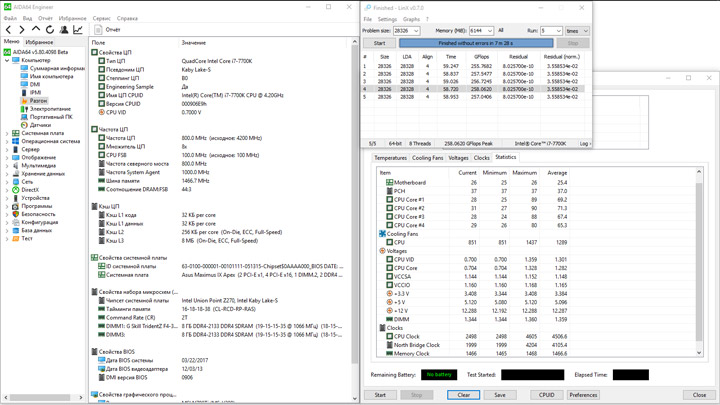Screen dimensions: 720x405
Task: Open the Graphs menu in LinX
Action: pyautogui.click(x=411, y=19)
